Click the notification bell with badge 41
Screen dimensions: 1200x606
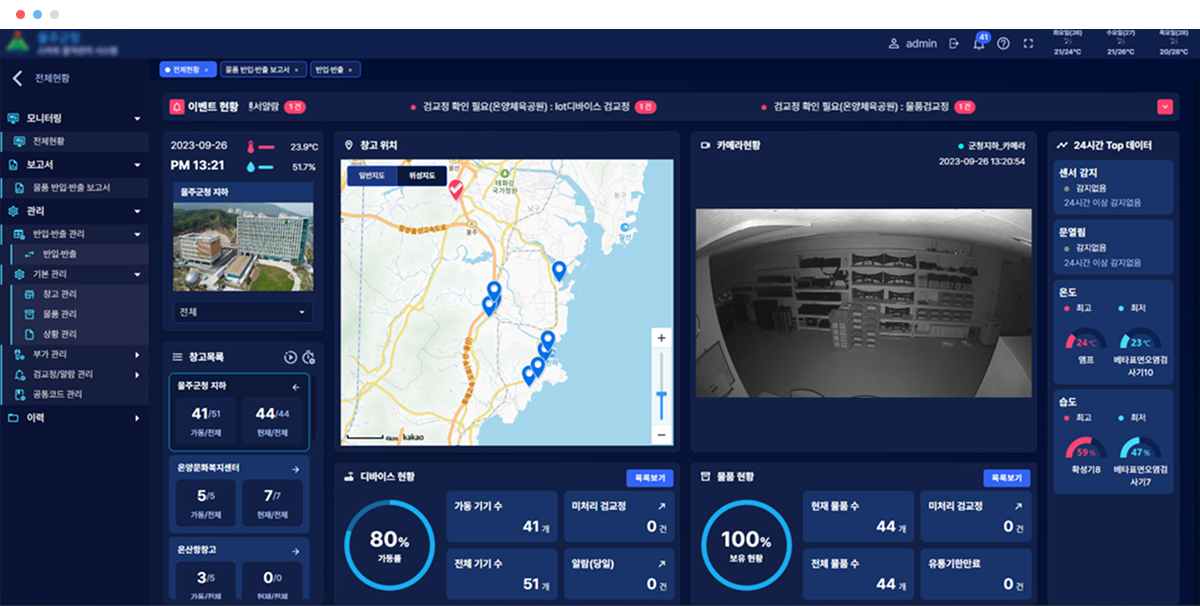pyautogui.click(x=979, y=44)
